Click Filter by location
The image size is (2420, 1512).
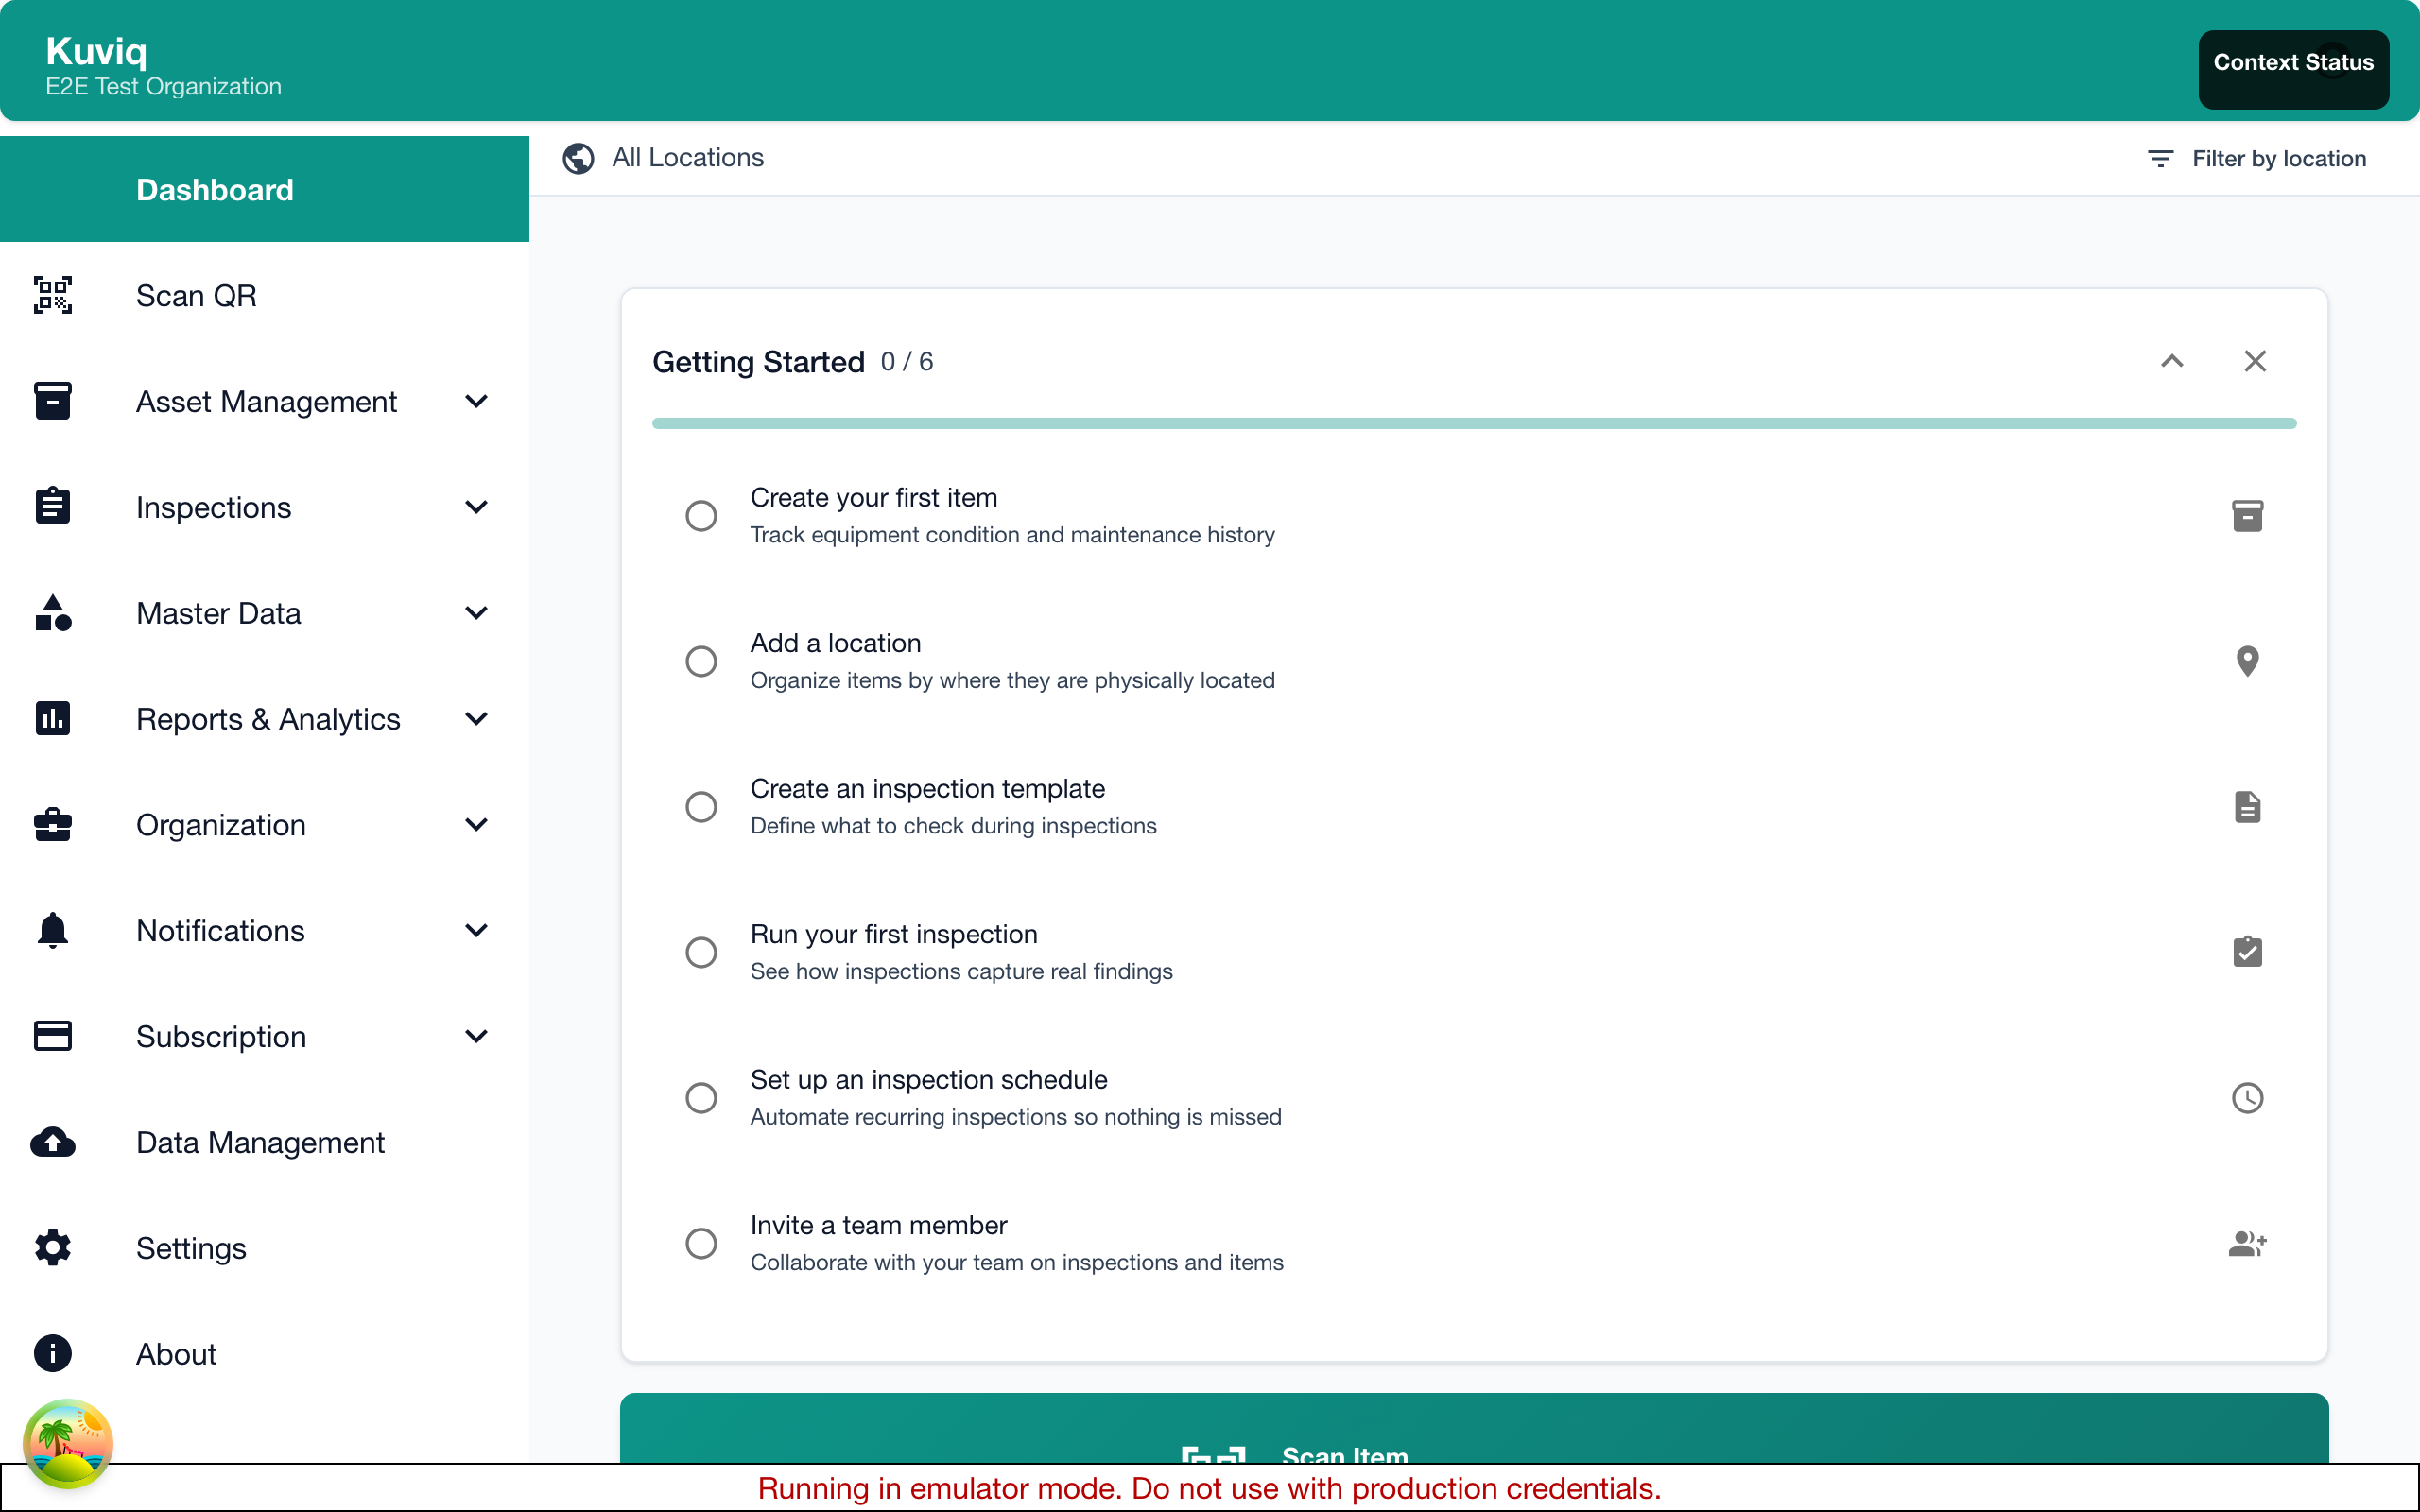pos(2256,158)
